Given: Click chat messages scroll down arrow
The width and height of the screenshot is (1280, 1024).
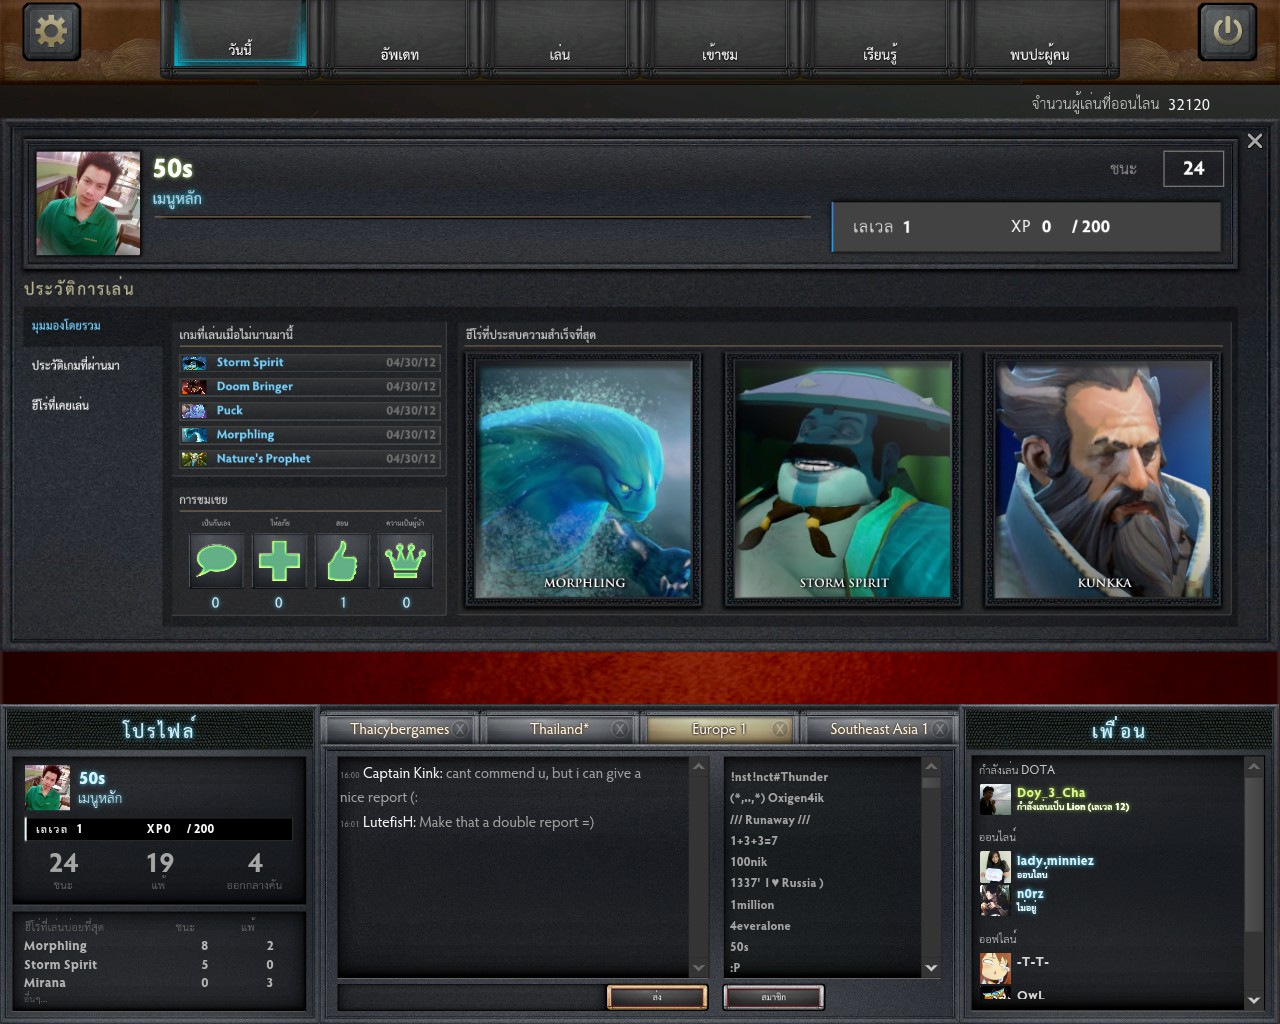Looking at the screenshot, I should tap(698, 968).
